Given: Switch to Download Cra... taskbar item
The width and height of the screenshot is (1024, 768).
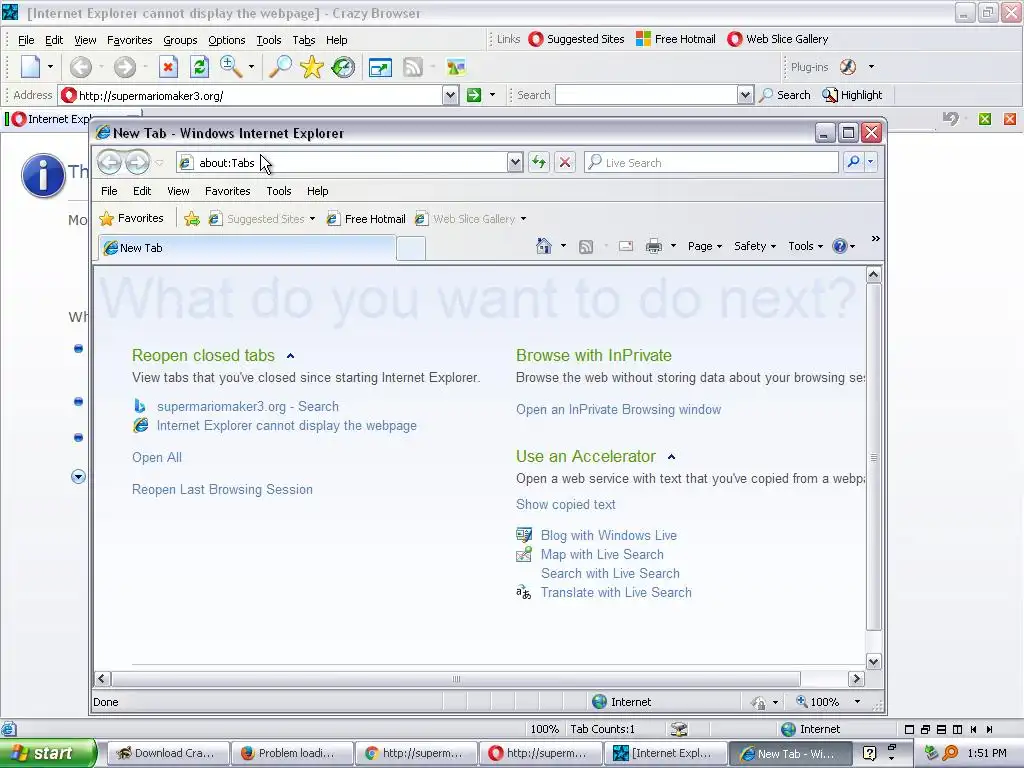Looking at the screenshot, I should coord(167,753).
